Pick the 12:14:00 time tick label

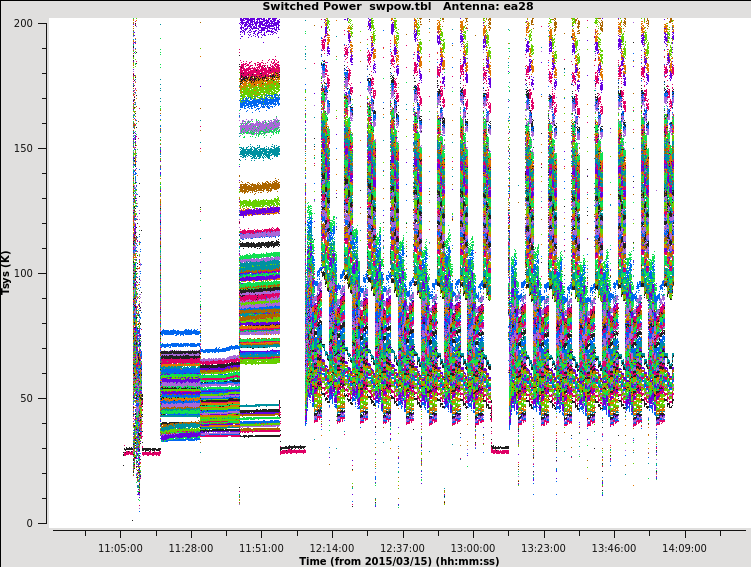[331, 548]
